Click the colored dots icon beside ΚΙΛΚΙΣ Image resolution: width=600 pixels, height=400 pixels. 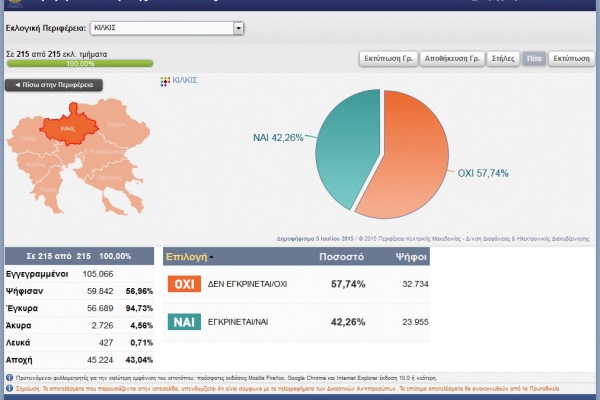[x=165, y=80]
